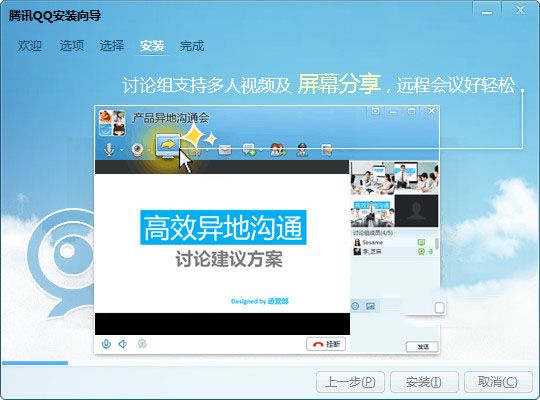The image size is (540, 400).
Task: Click the green screen icon beside Sesame
Action: 421,243
